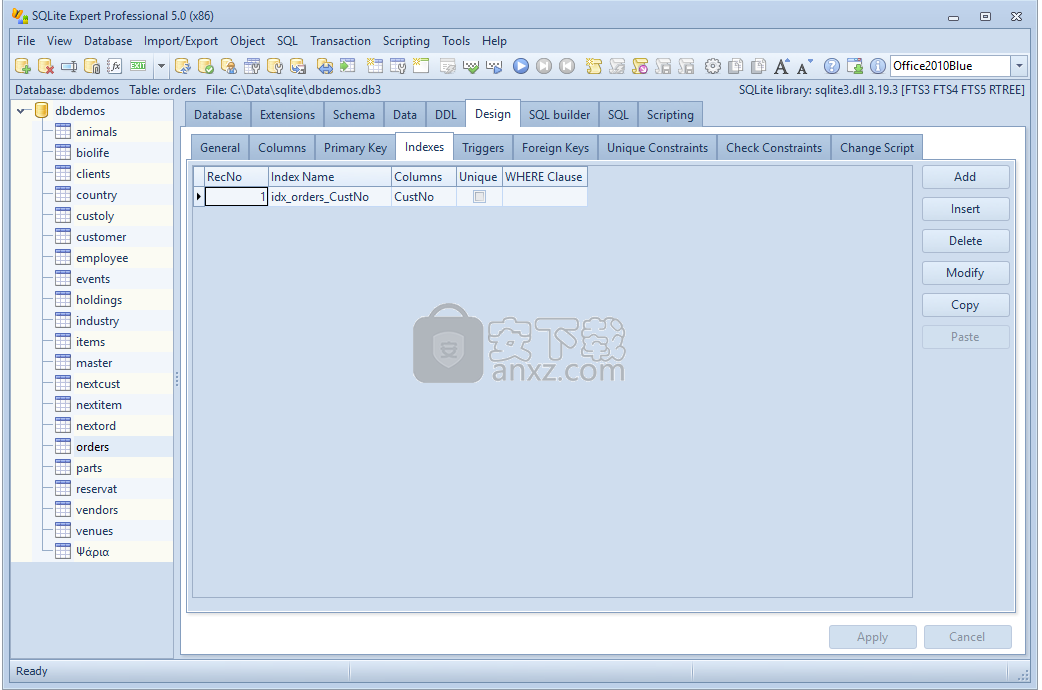Select the orders table in tree

92,447
